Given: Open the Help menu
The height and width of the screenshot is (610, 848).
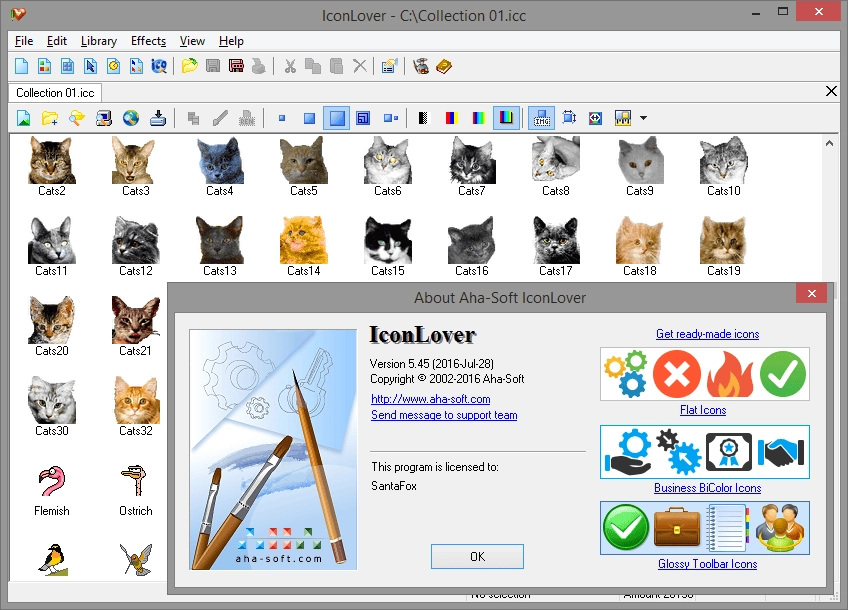Looking at the screenshot, I should (x=231, y=41).
